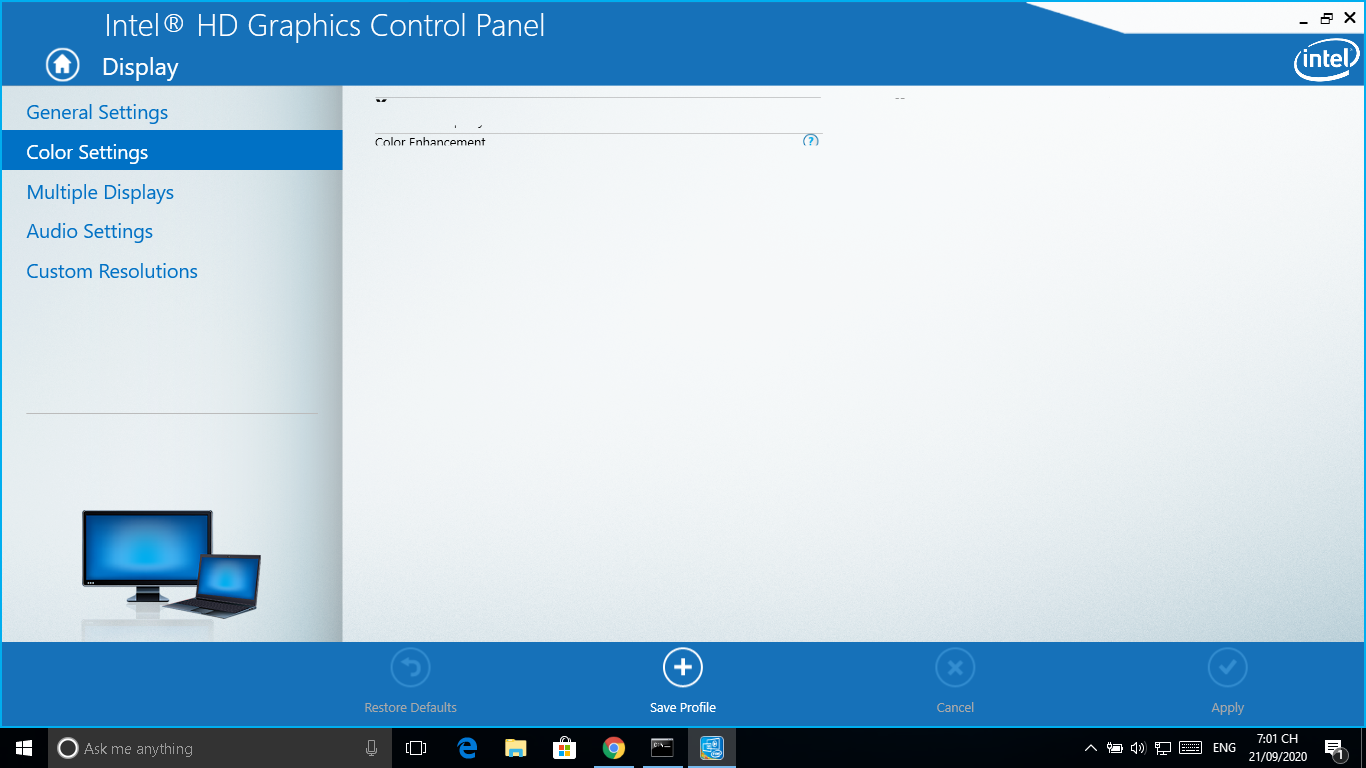Click the Save Profile plus icon
Image resolution: width=1366 pixels, height=768 pixels.
pyautogui.click(x=683, y=667)
